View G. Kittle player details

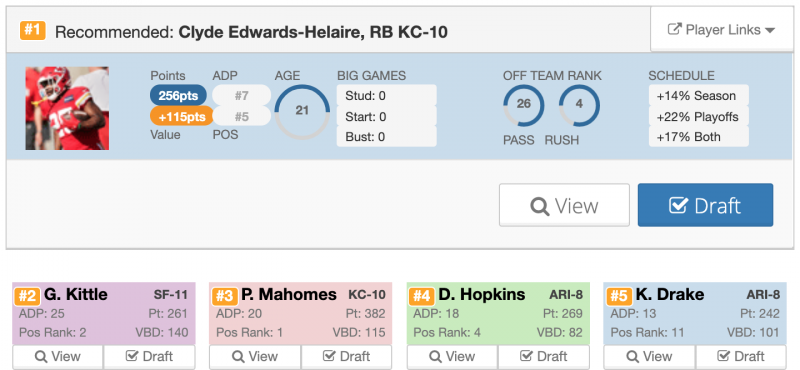[x=58, y=356]
